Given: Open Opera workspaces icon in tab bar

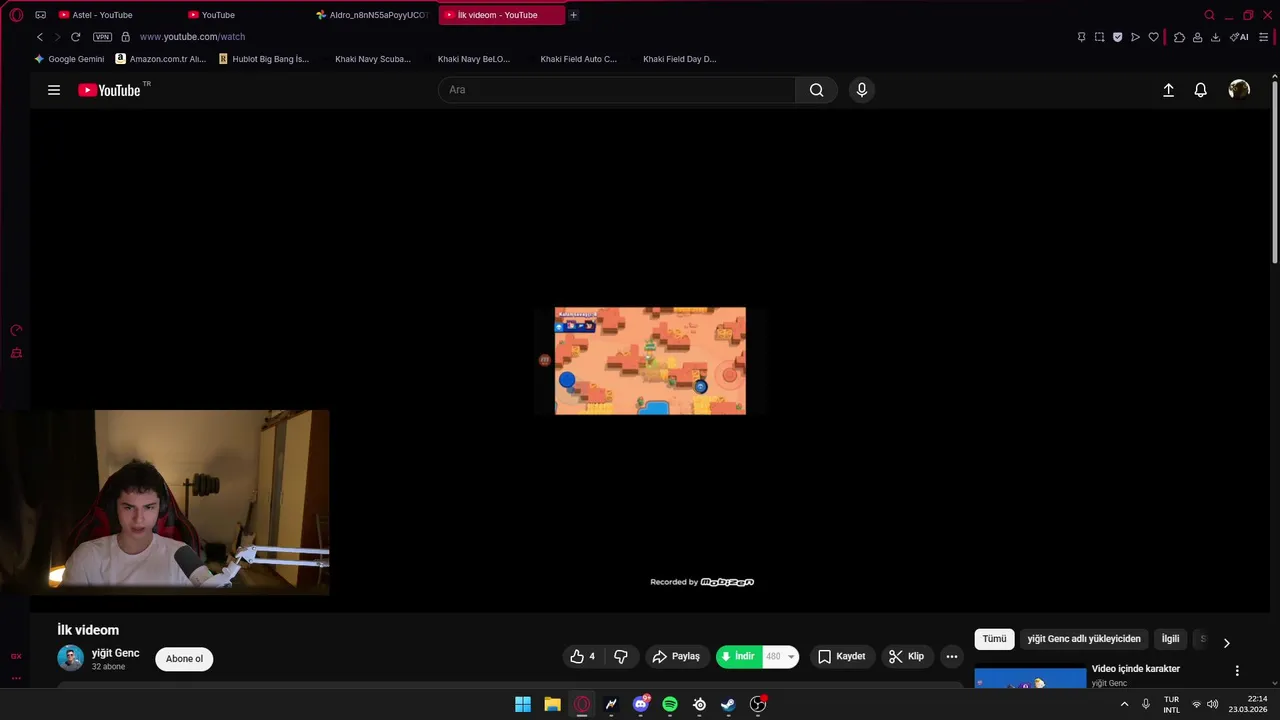Looking at the screenshot, I should click(40, 15).
